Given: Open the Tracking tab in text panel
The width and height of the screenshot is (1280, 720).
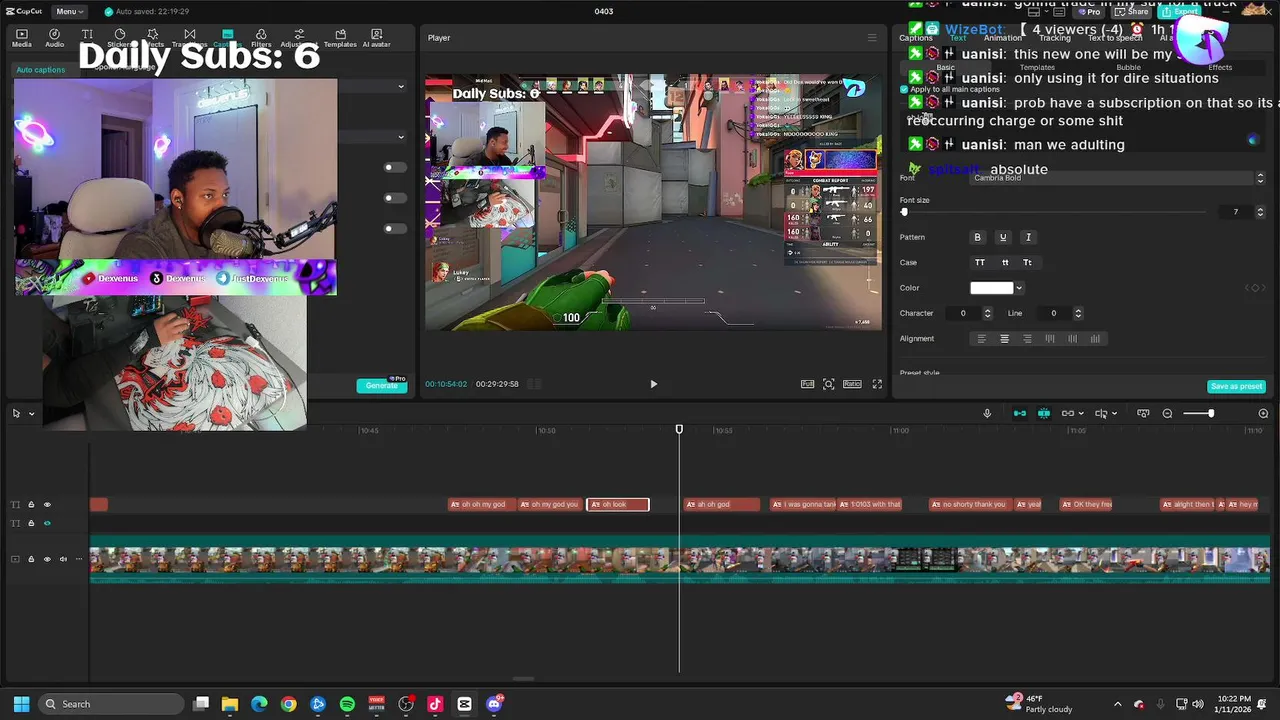Looking at the screenshot, I should (x=1055, y=38).
